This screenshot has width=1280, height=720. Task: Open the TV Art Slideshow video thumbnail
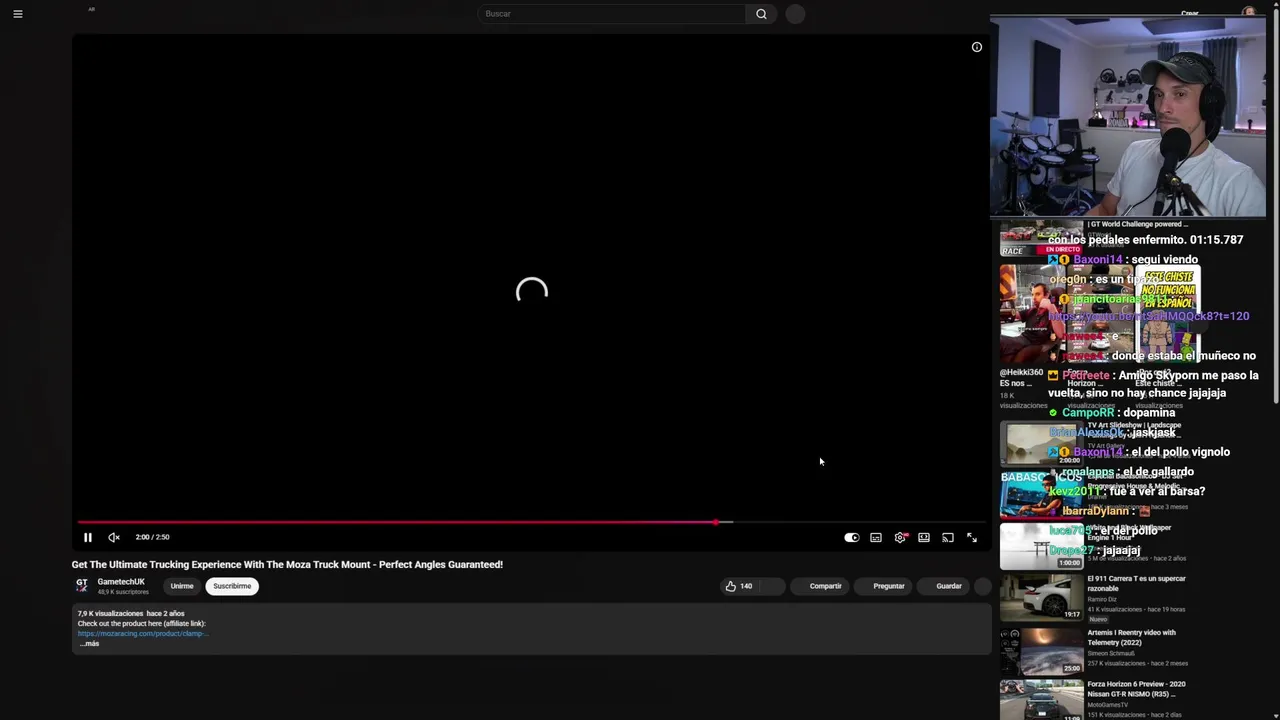(x=1041, y=444)
